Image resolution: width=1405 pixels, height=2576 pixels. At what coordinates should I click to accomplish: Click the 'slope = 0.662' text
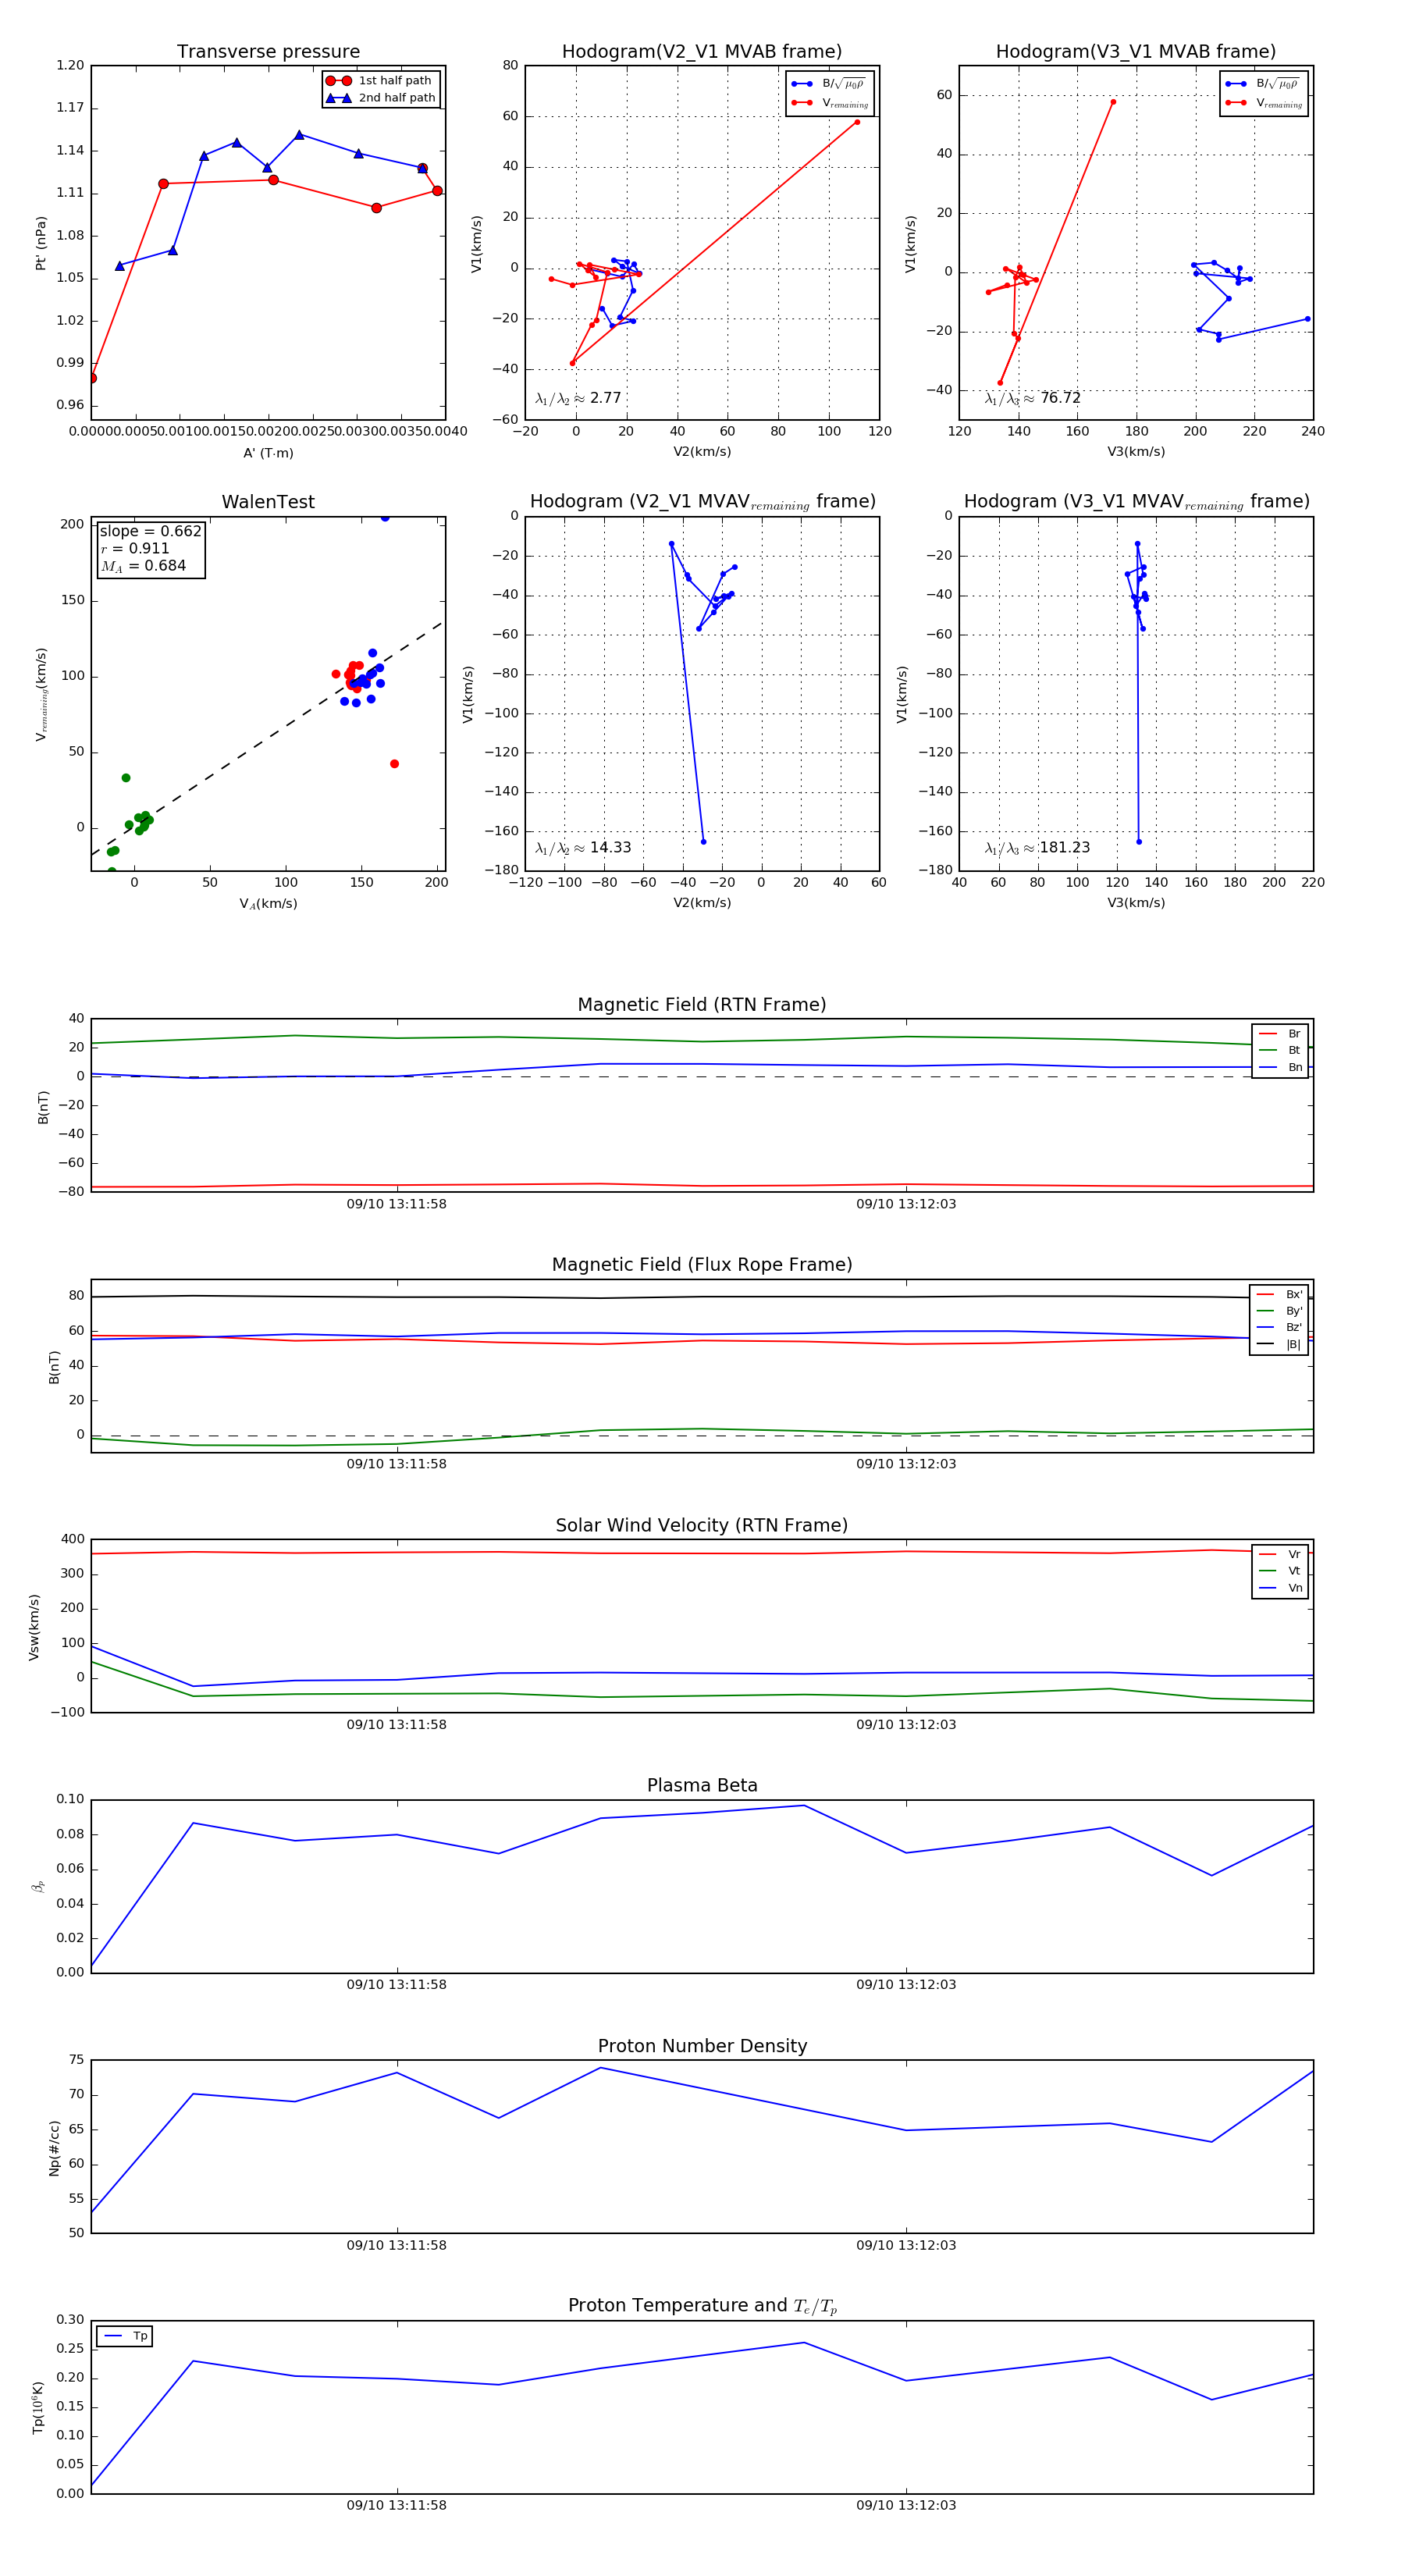pos(150,532)
